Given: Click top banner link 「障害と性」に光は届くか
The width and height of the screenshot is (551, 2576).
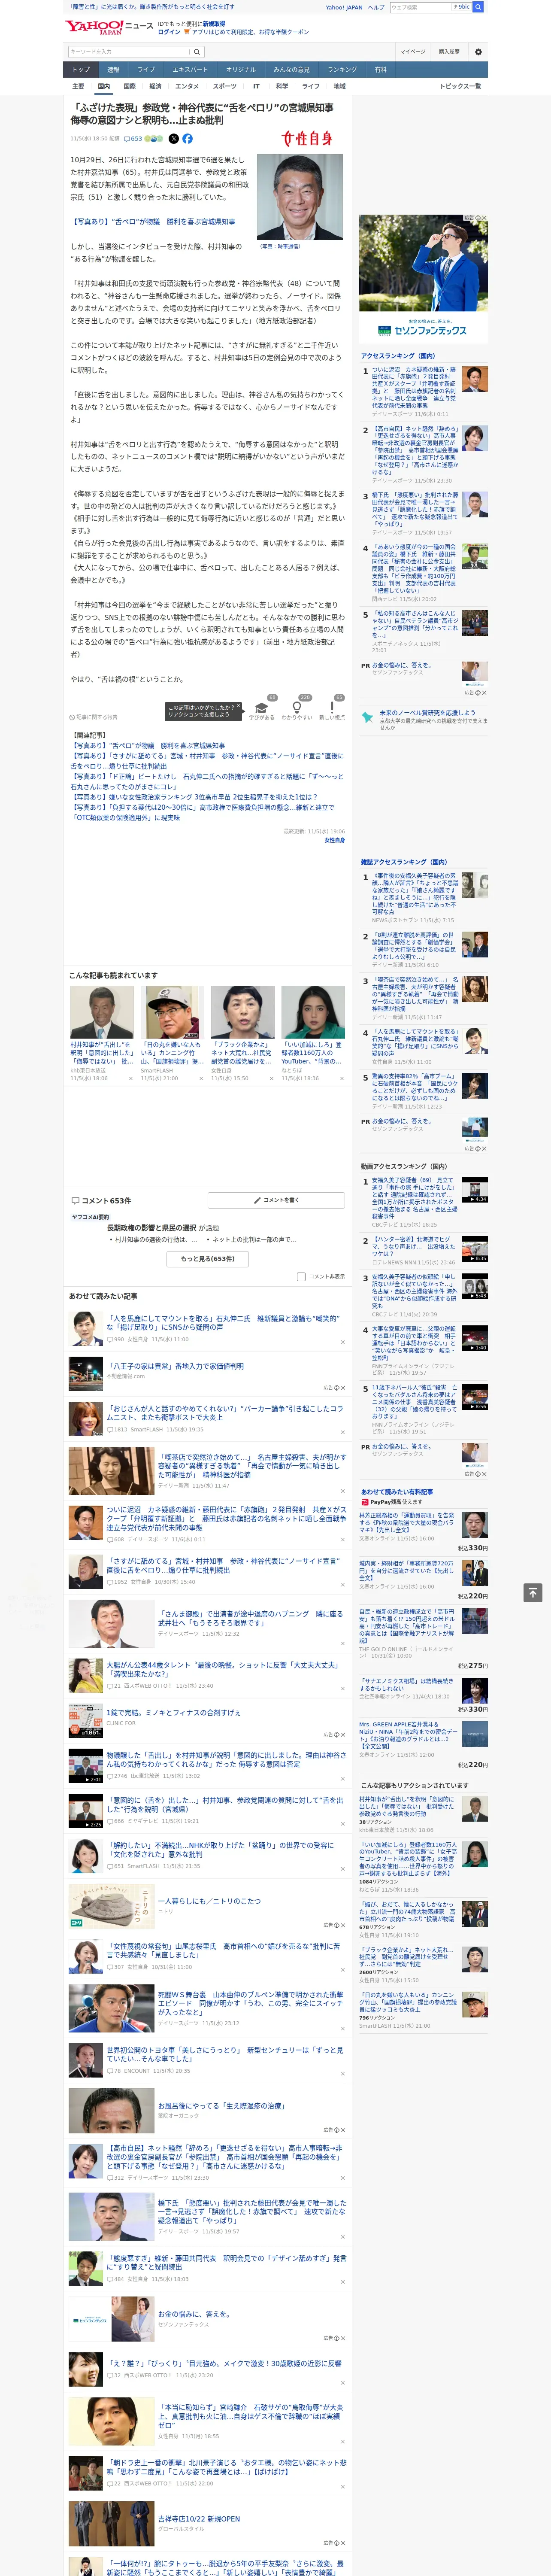Looking at the screenshot, I should pyautogui.click(x=152, y=7).
